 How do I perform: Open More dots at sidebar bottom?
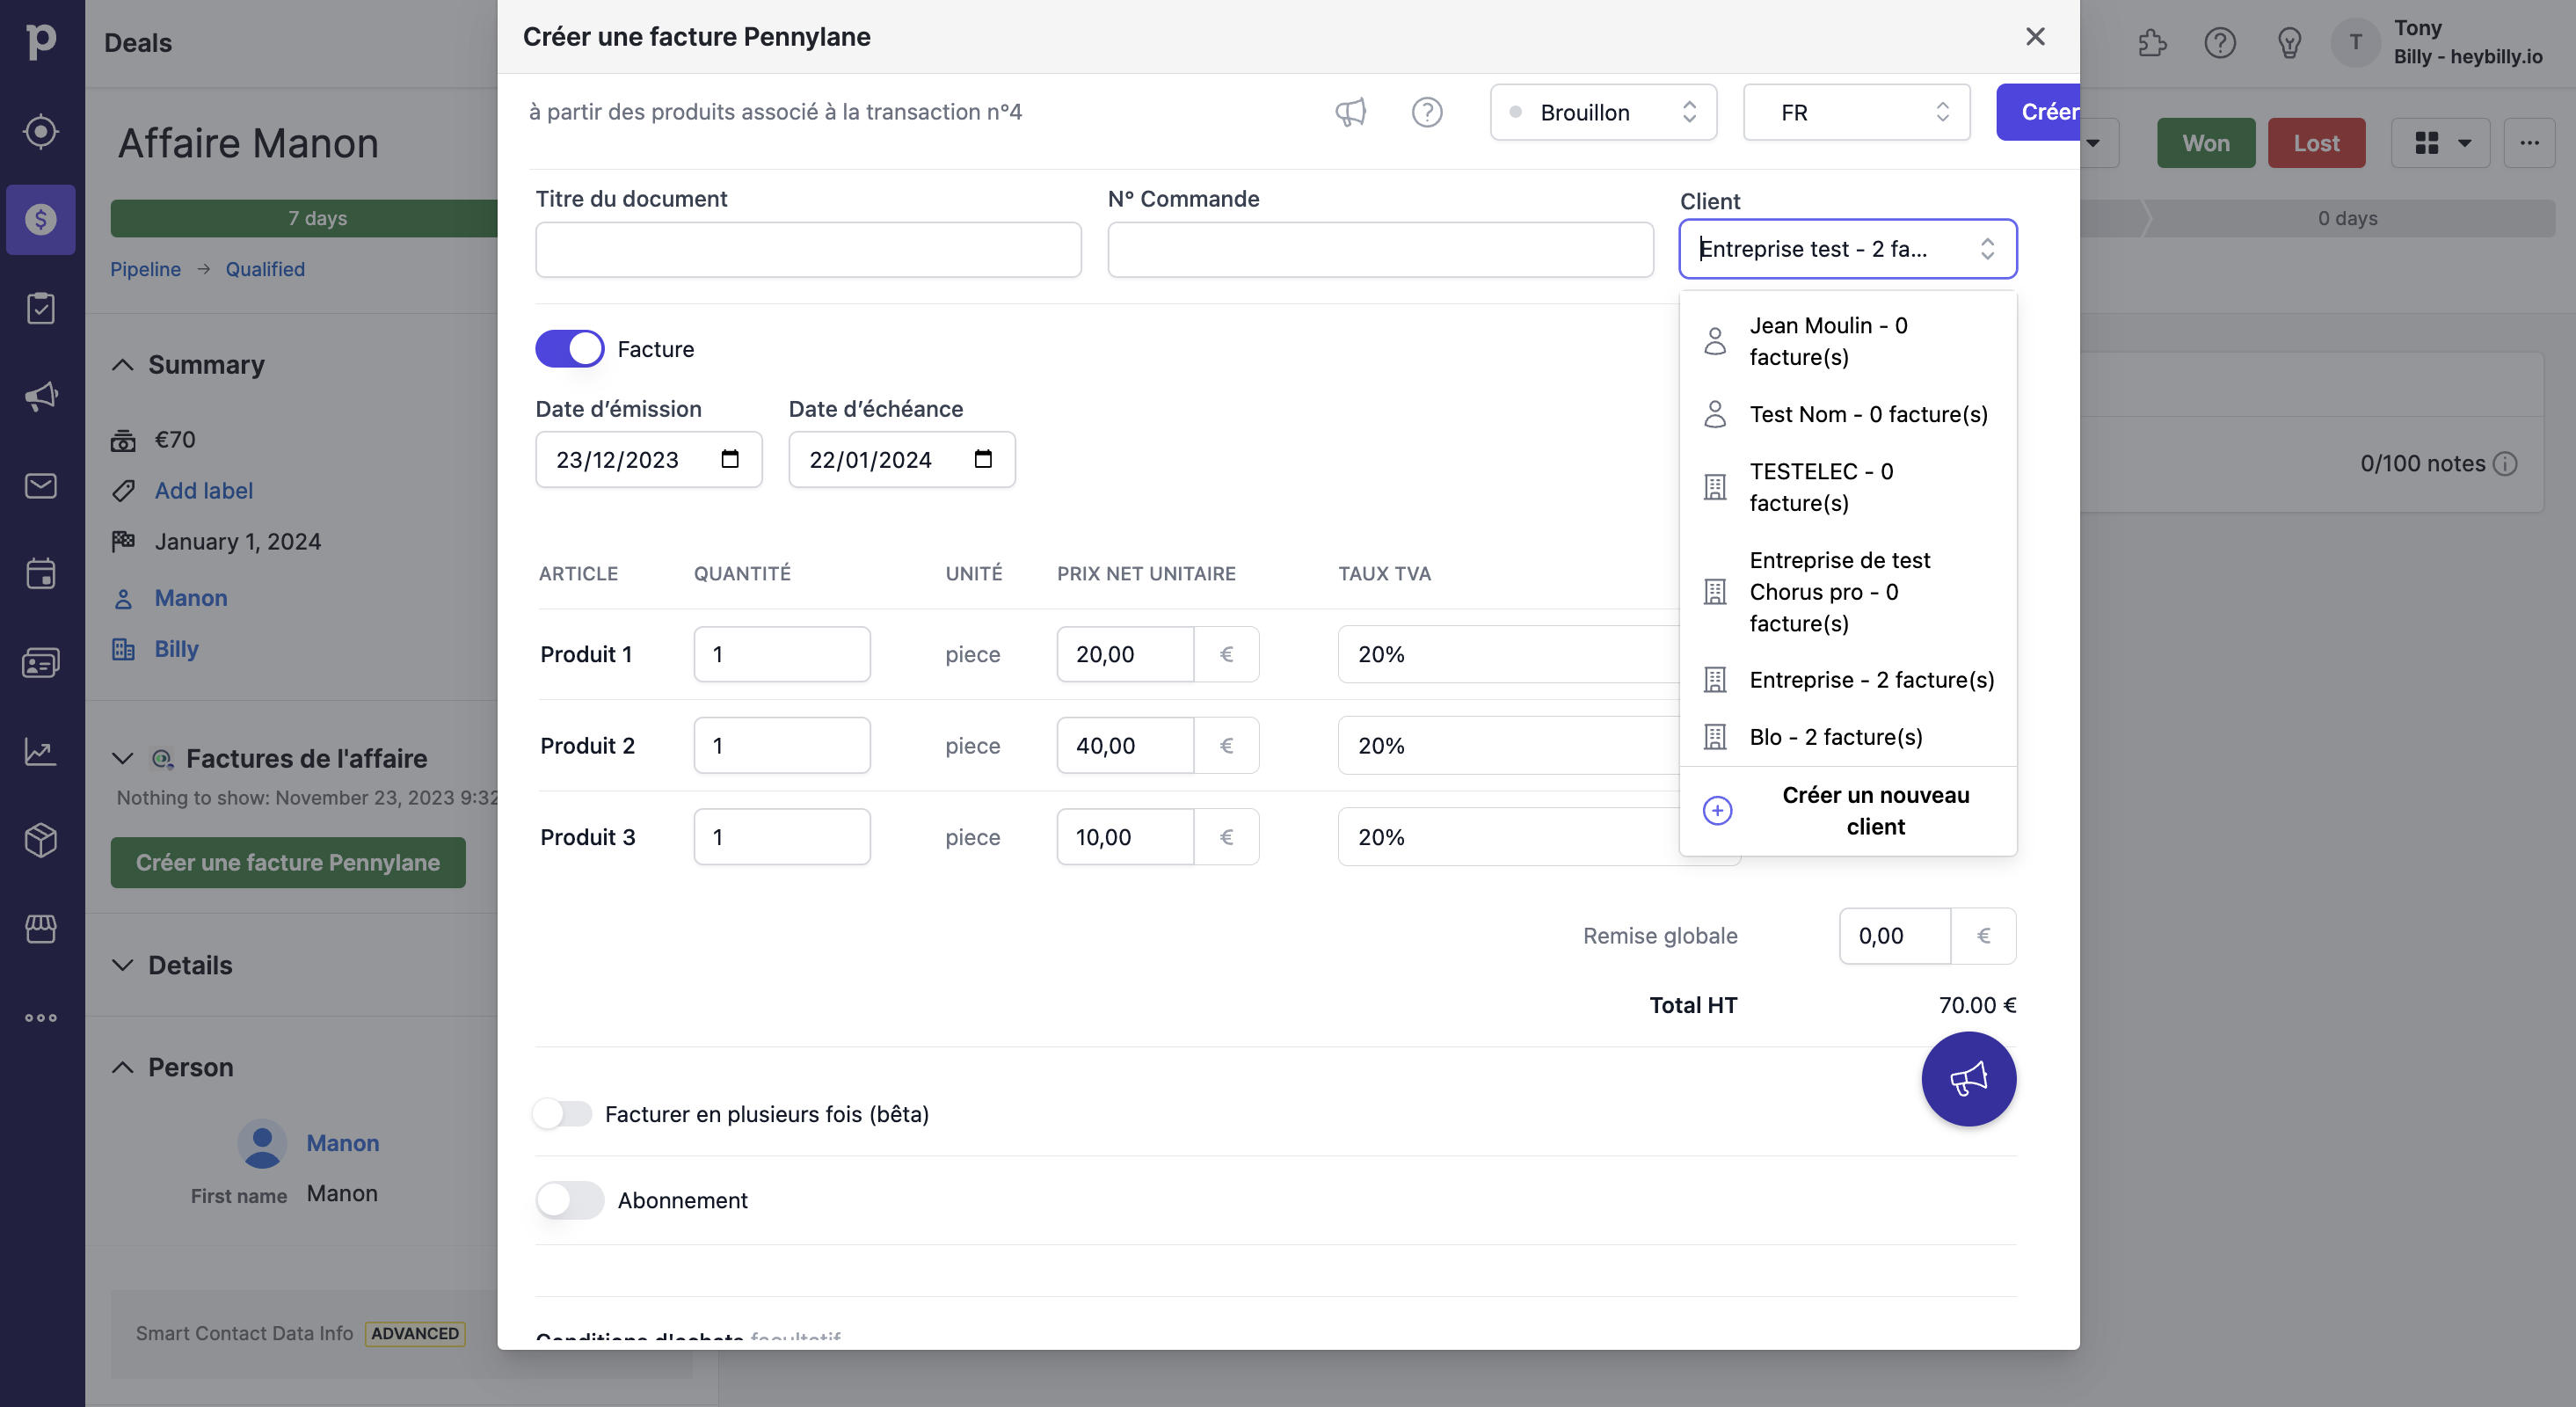[40, 1018]
